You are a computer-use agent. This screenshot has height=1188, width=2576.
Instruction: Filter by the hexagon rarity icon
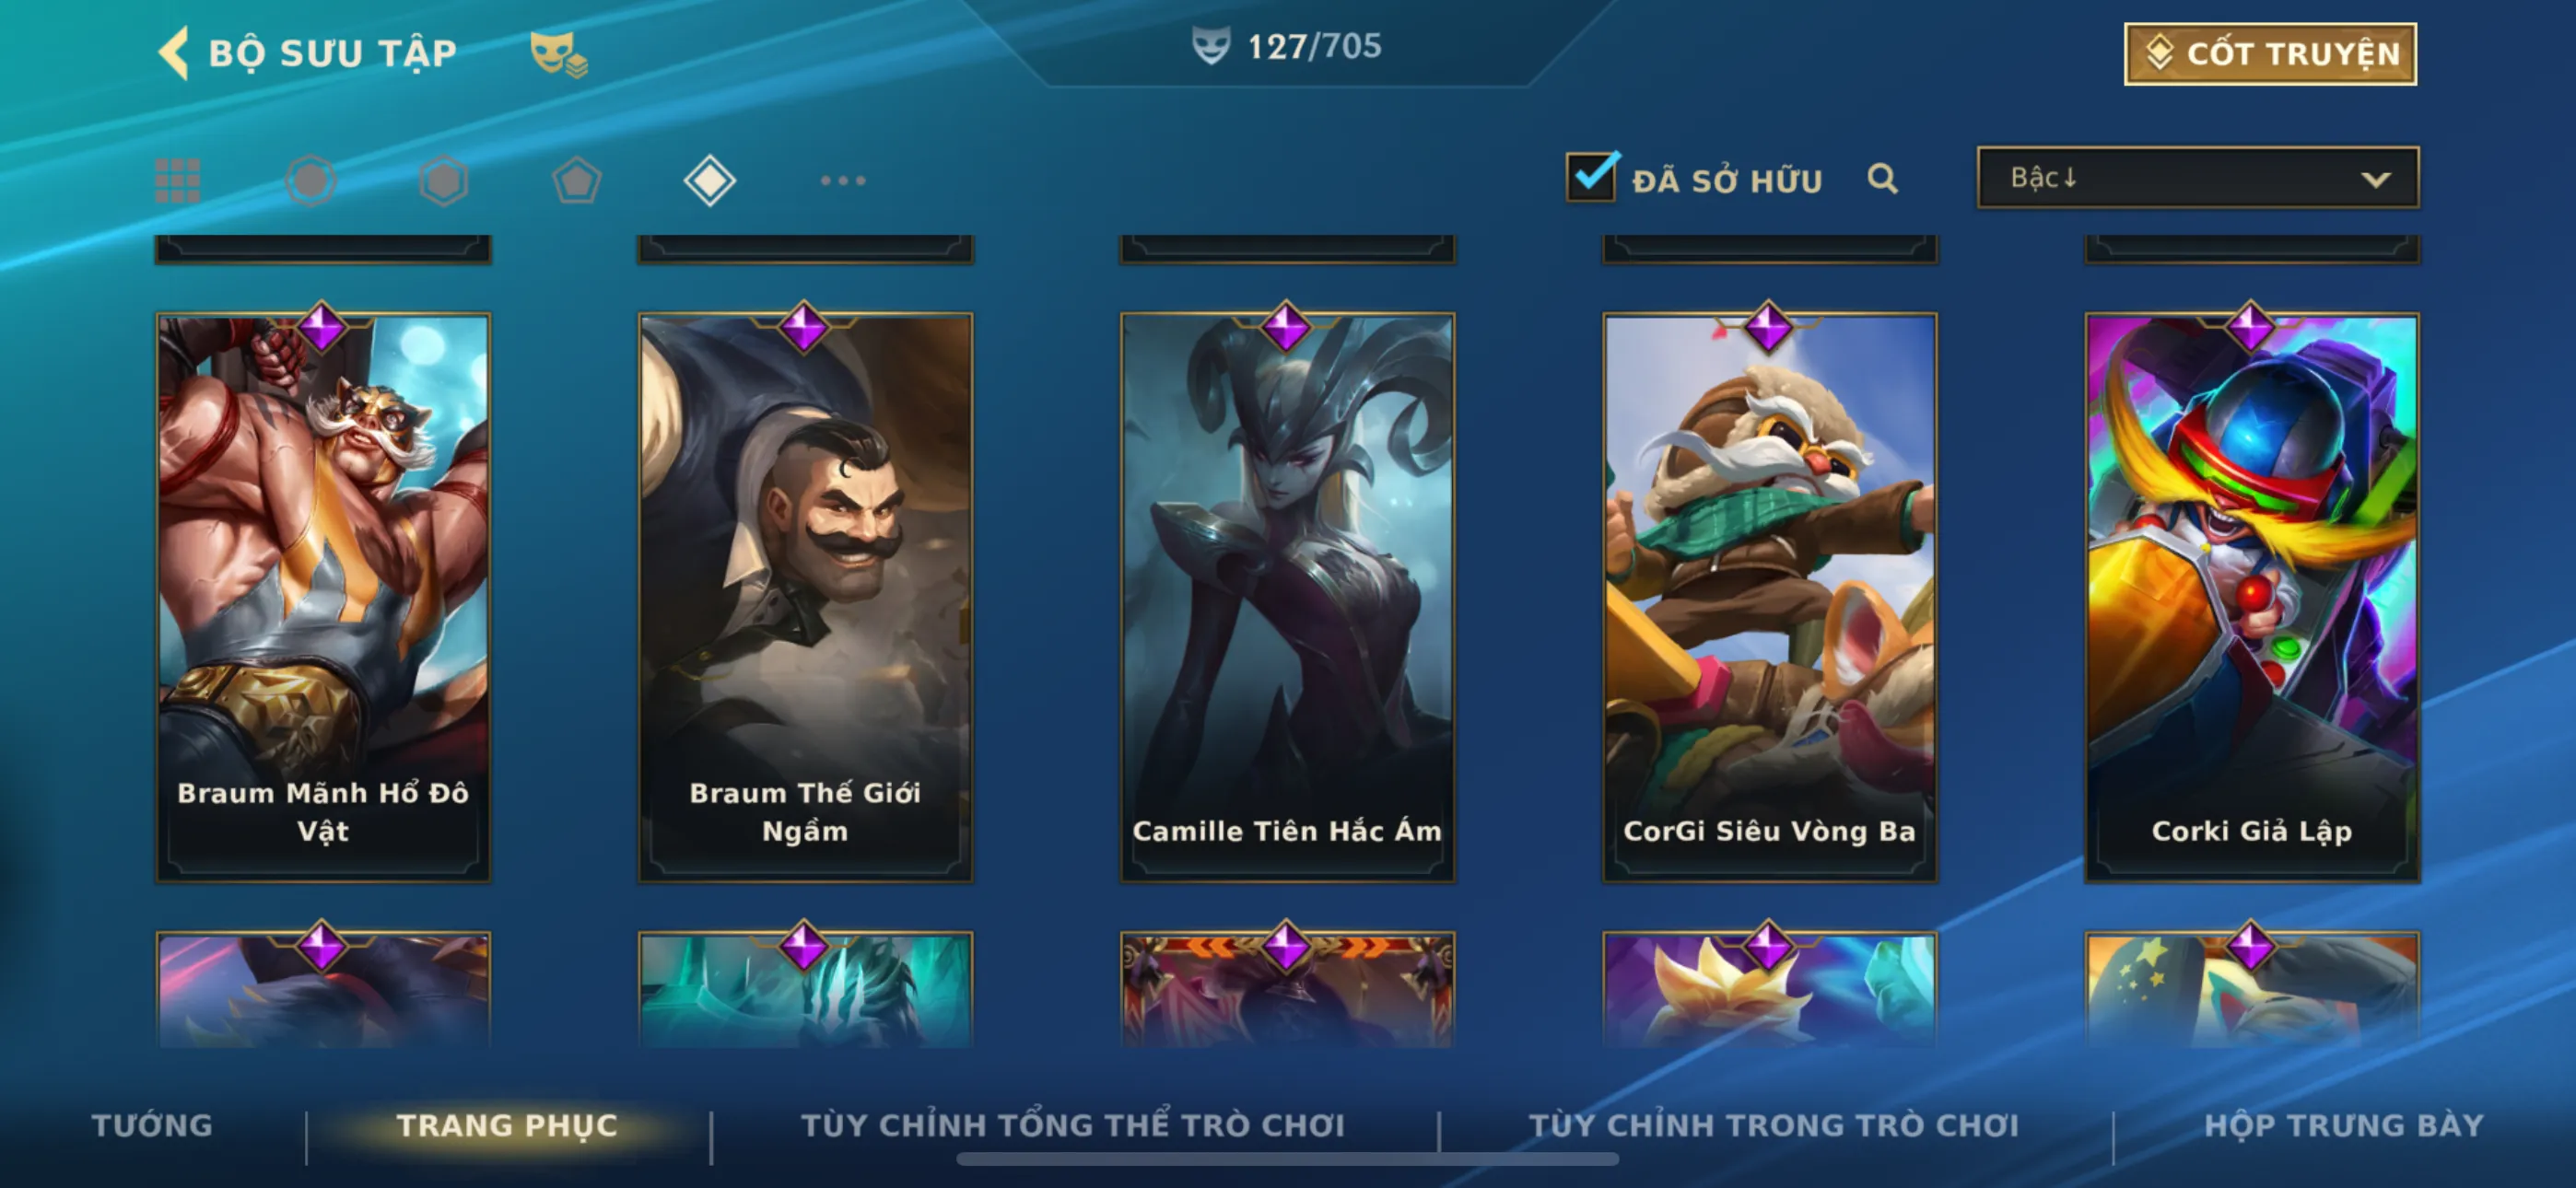click(x=443, y=181)
